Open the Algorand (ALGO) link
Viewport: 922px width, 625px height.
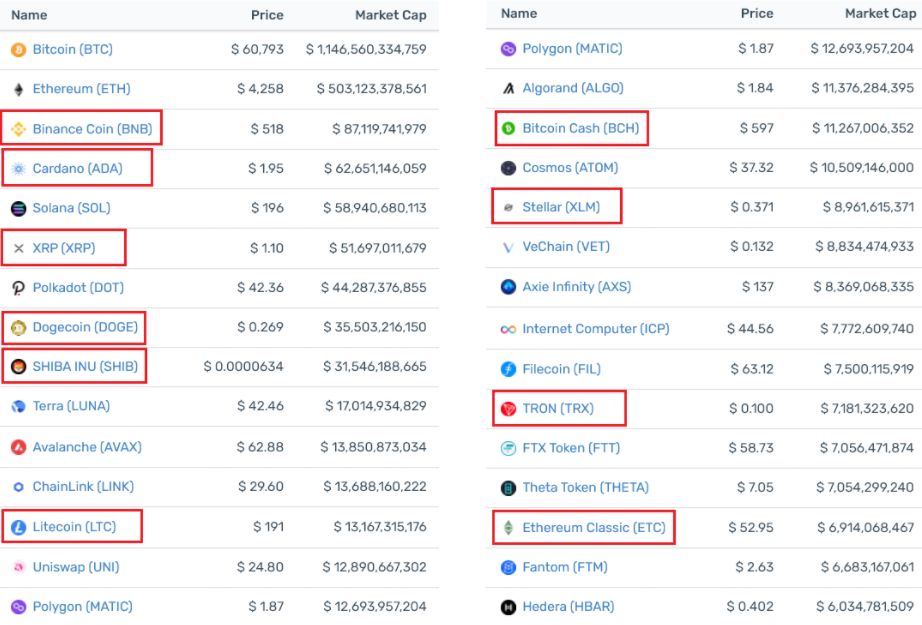pos(573,88)
